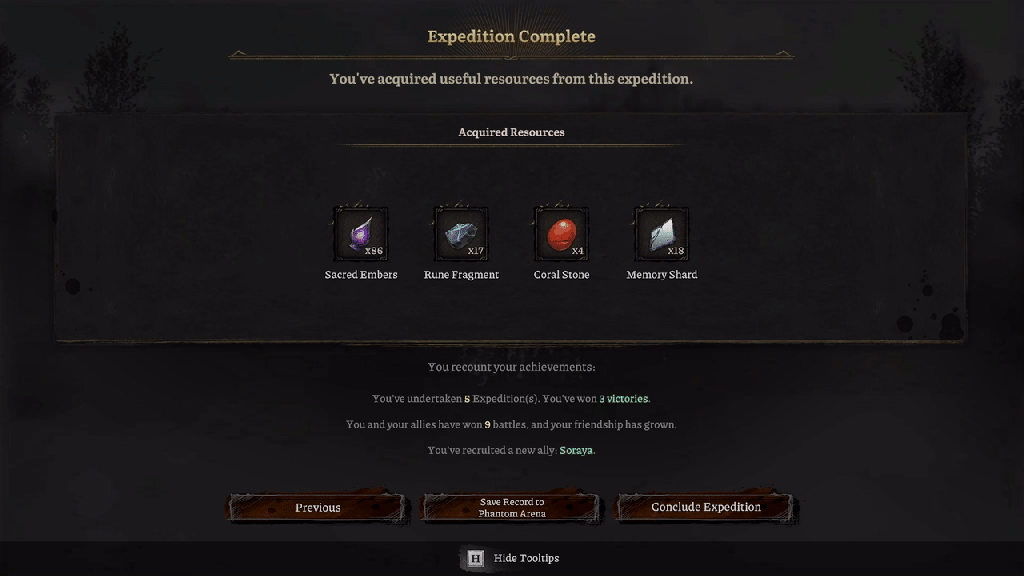Click the Rune Fragment name label
Viewport: 1024px width, 576px height.
pyautogui.click(x=461, y=275)
